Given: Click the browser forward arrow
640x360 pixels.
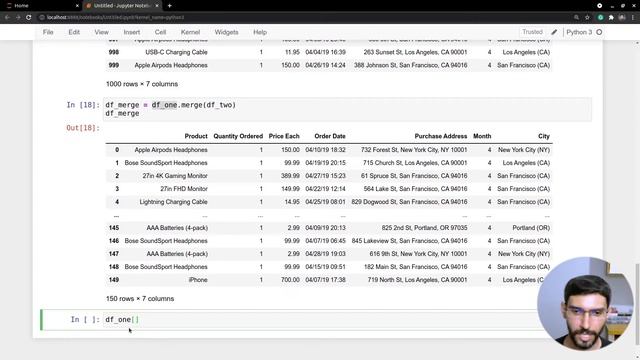Looking at the screenshot, I should click(18, 18).
